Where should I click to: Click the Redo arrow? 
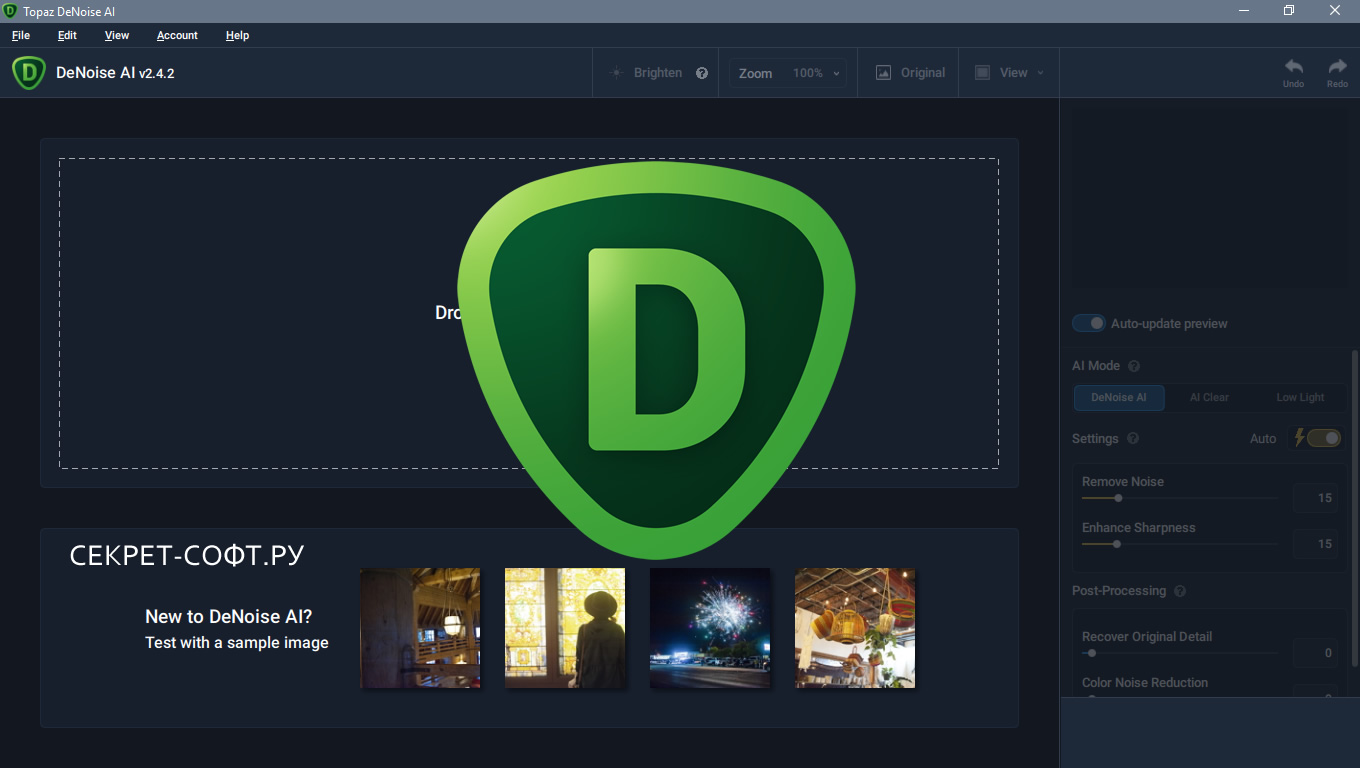(1337, 66)
